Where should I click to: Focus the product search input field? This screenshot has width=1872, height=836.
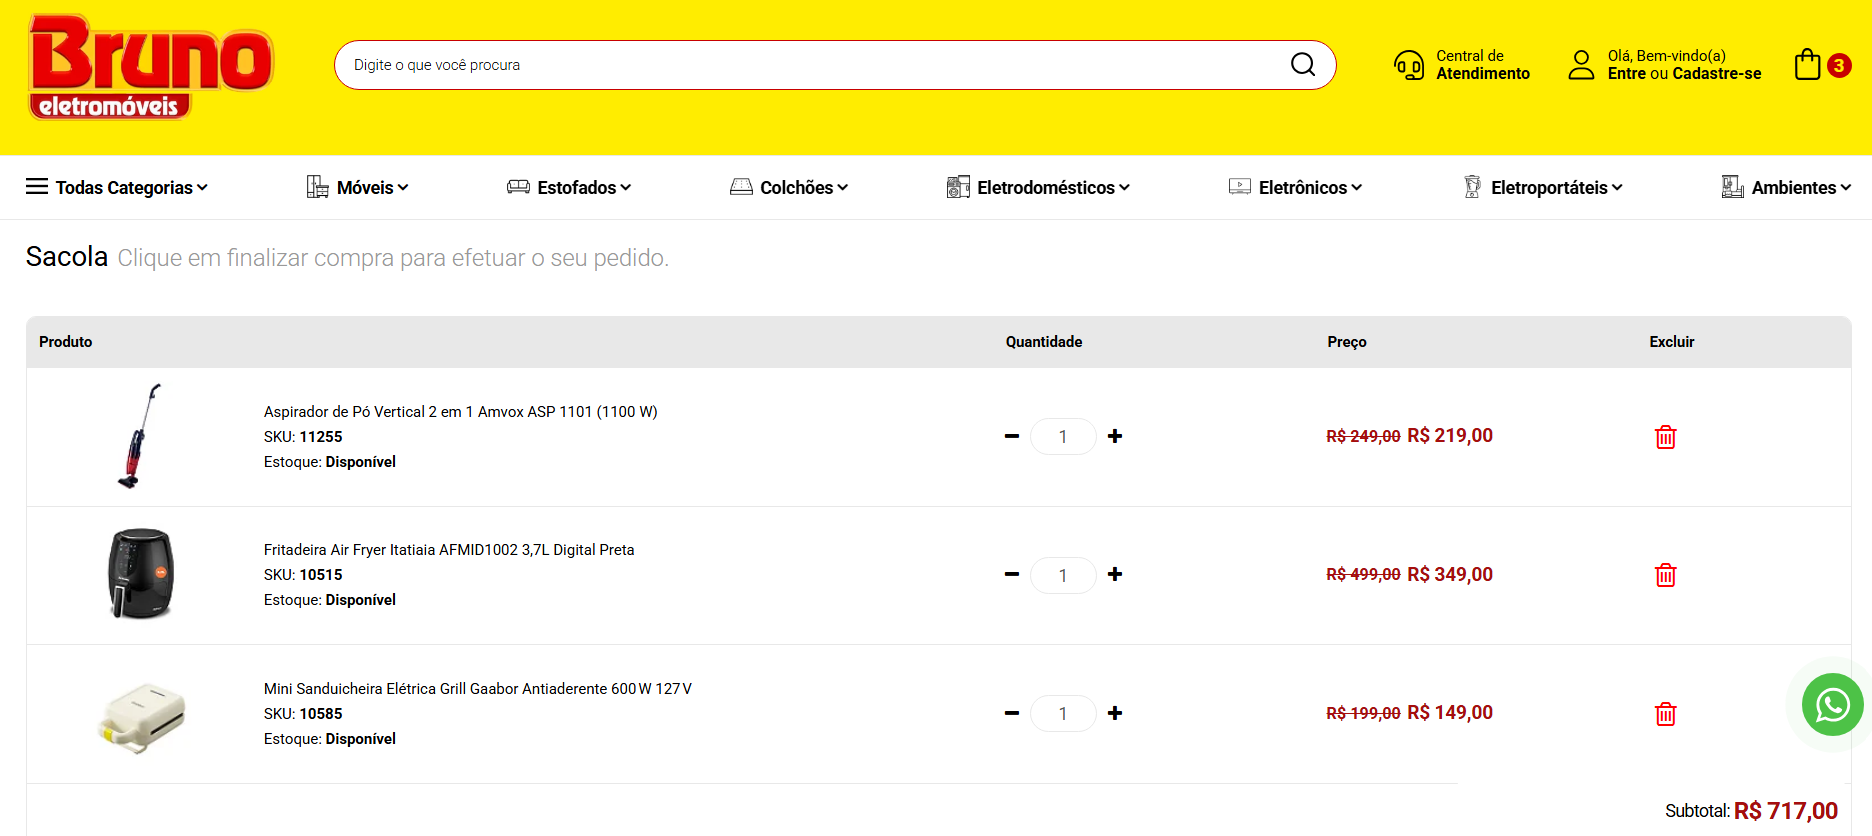800,65
